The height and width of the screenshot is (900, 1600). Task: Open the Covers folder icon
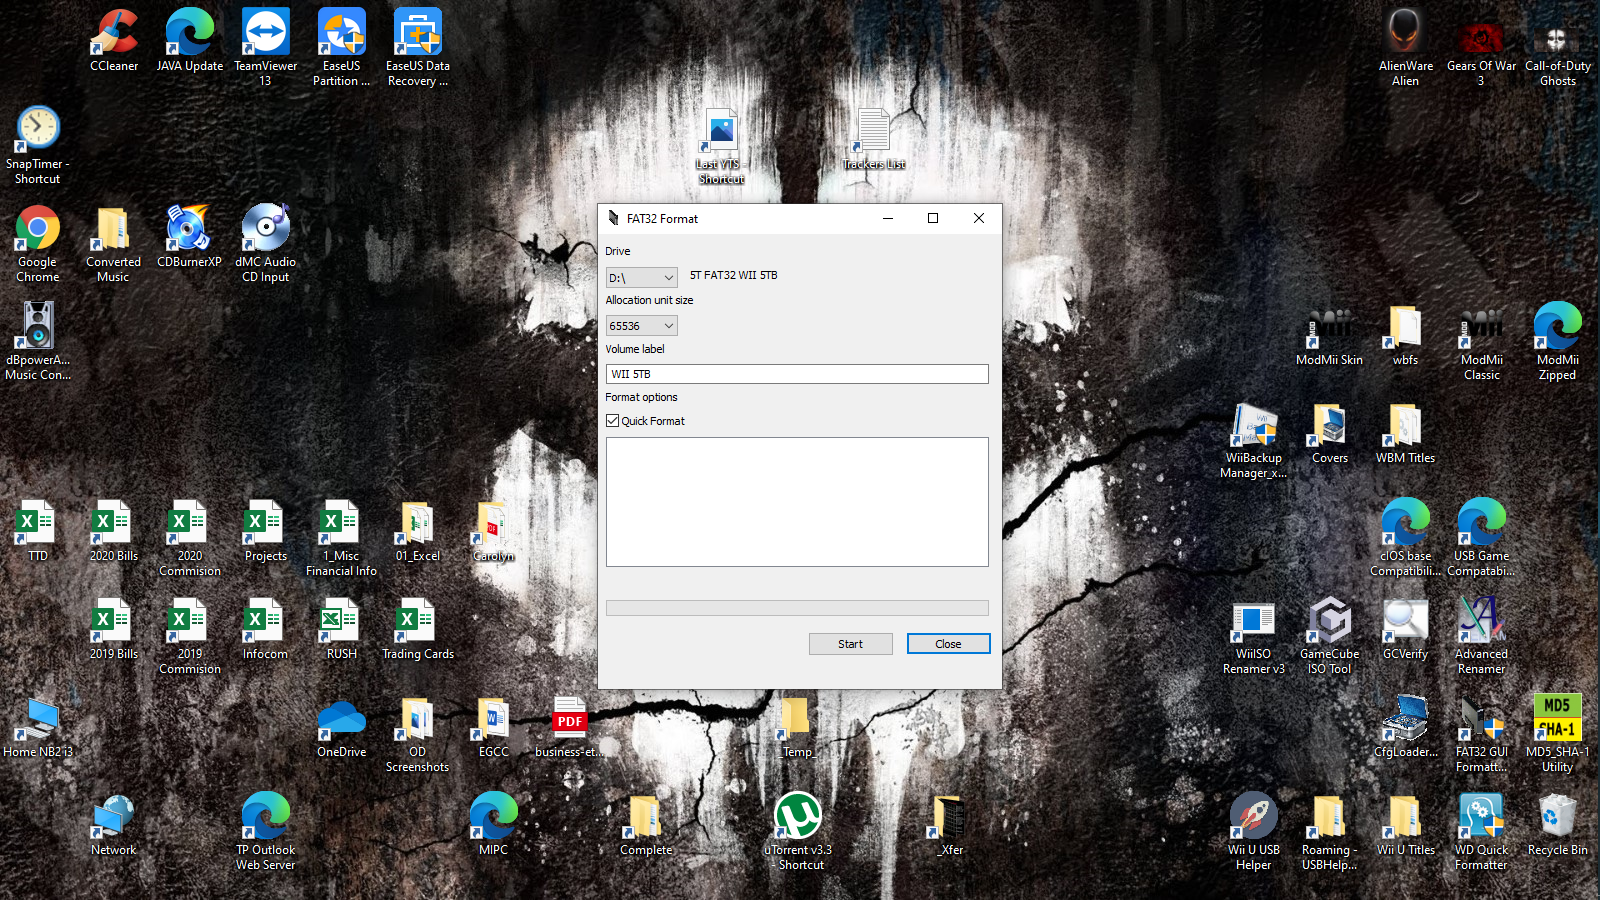(1330, 424)
